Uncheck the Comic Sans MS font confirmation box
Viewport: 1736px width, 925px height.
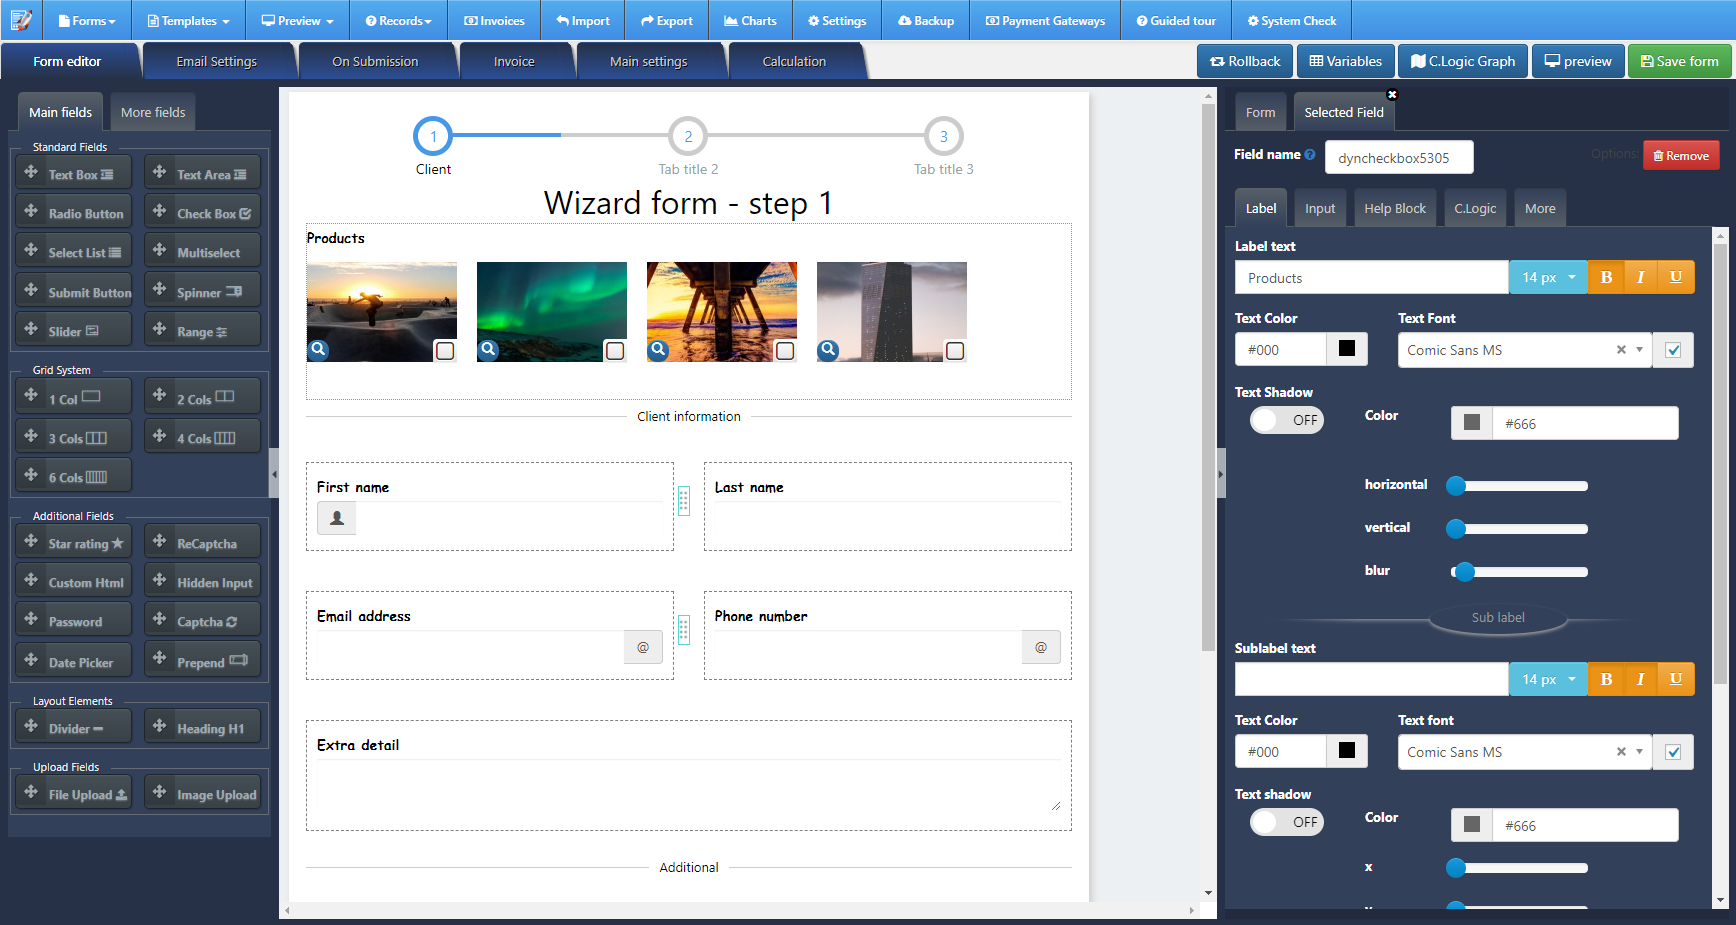point(1673,350)
